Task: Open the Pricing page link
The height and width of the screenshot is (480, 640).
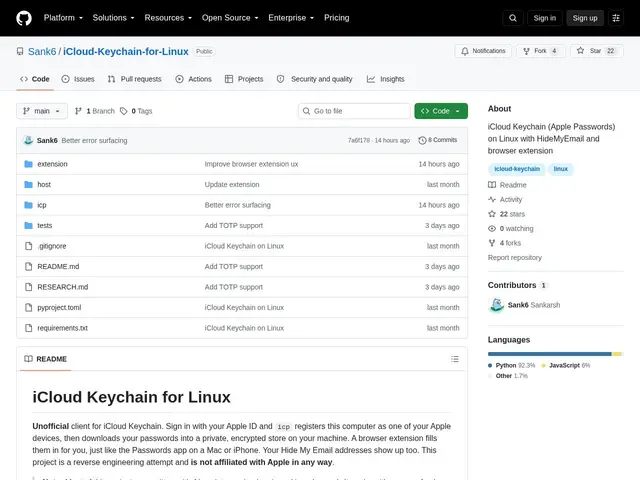Action: pos(336,18)
